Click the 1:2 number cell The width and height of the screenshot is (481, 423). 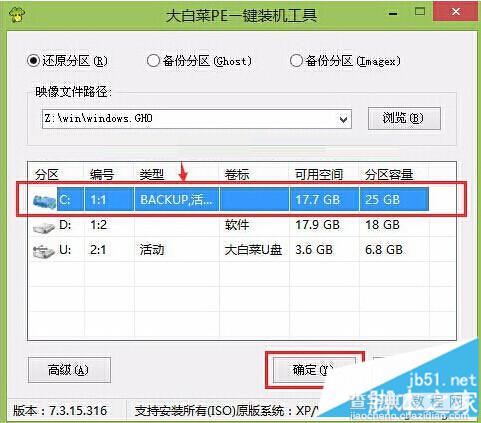click(x=98, y=225)
